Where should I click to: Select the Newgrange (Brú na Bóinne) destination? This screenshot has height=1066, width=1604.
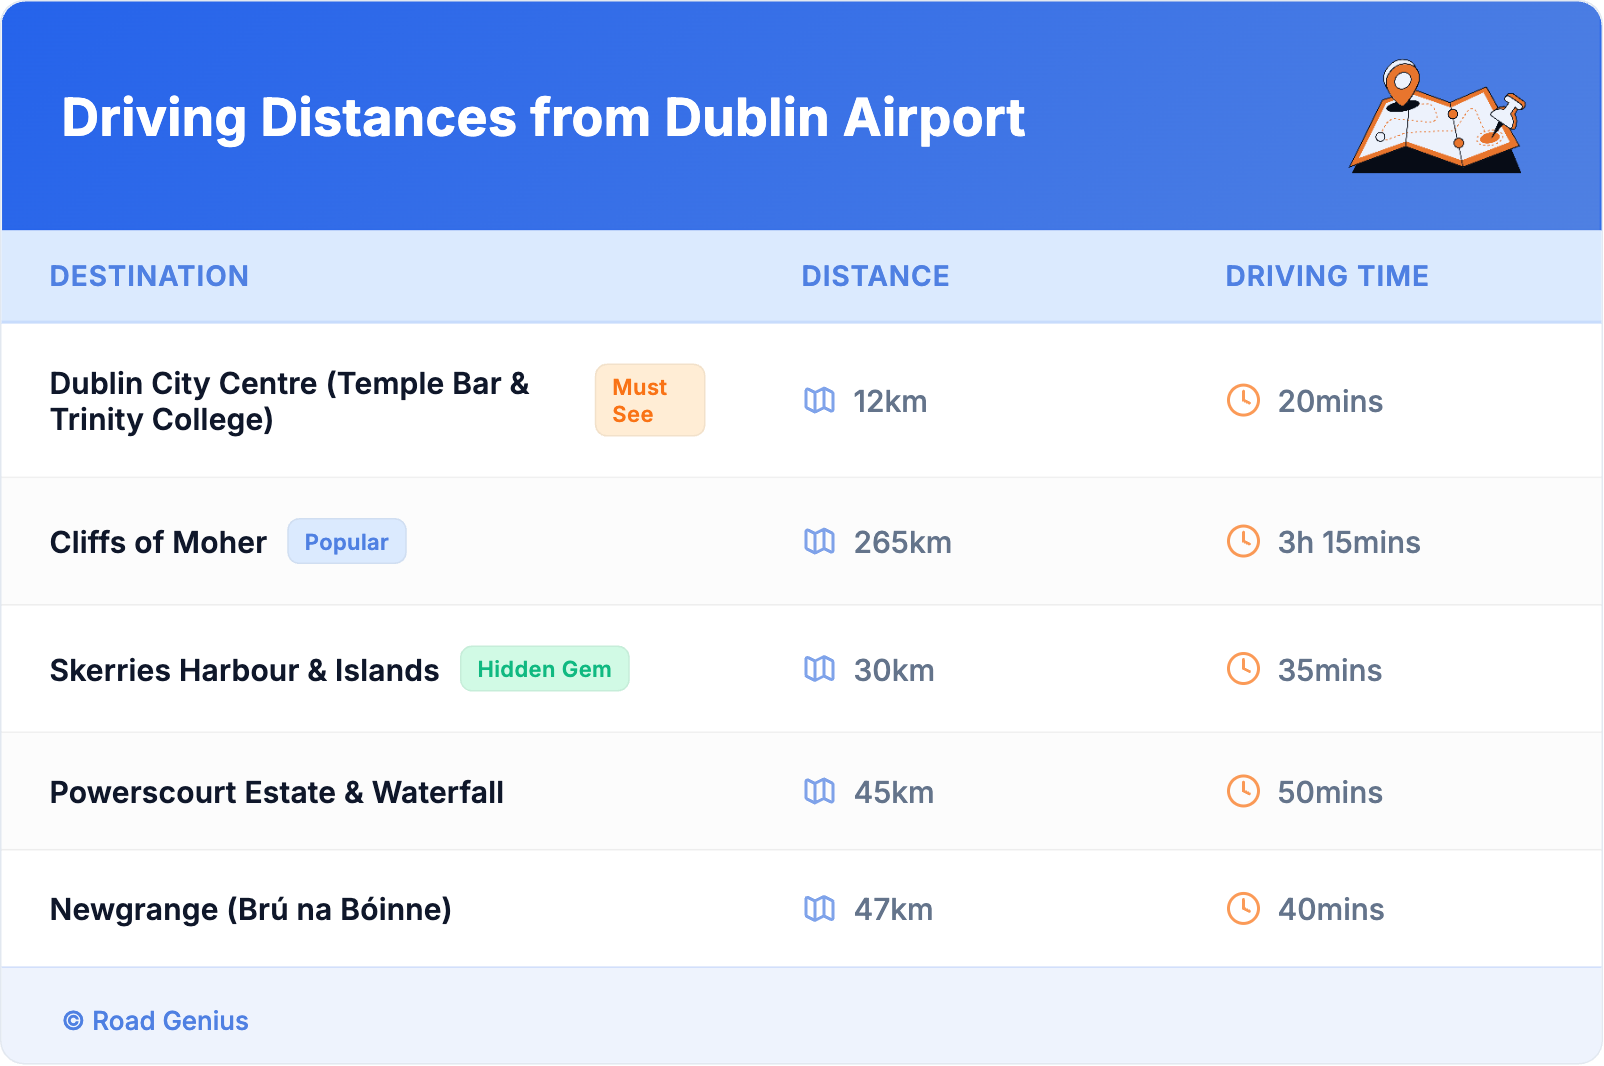(251, 909)
